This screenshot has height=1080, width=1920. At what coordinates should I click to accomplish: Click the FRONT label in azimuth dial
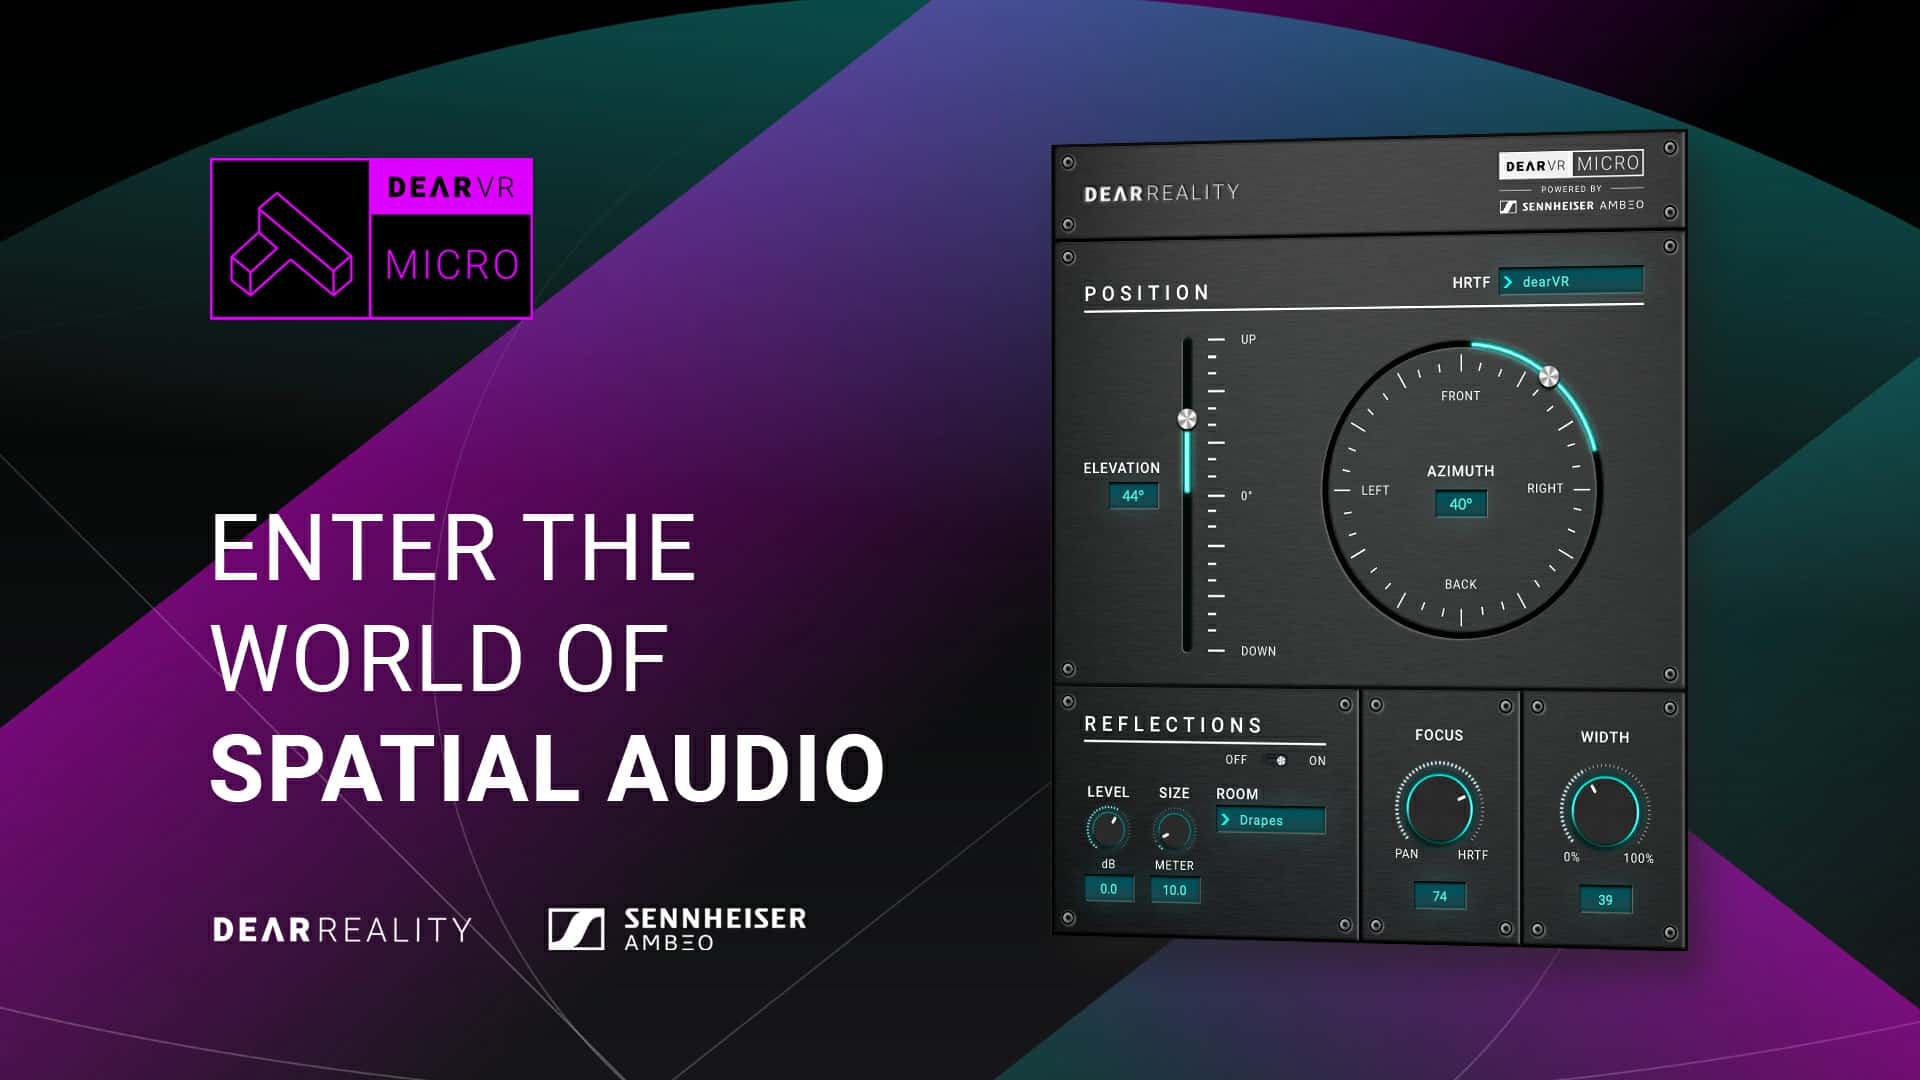[1460, 396]
